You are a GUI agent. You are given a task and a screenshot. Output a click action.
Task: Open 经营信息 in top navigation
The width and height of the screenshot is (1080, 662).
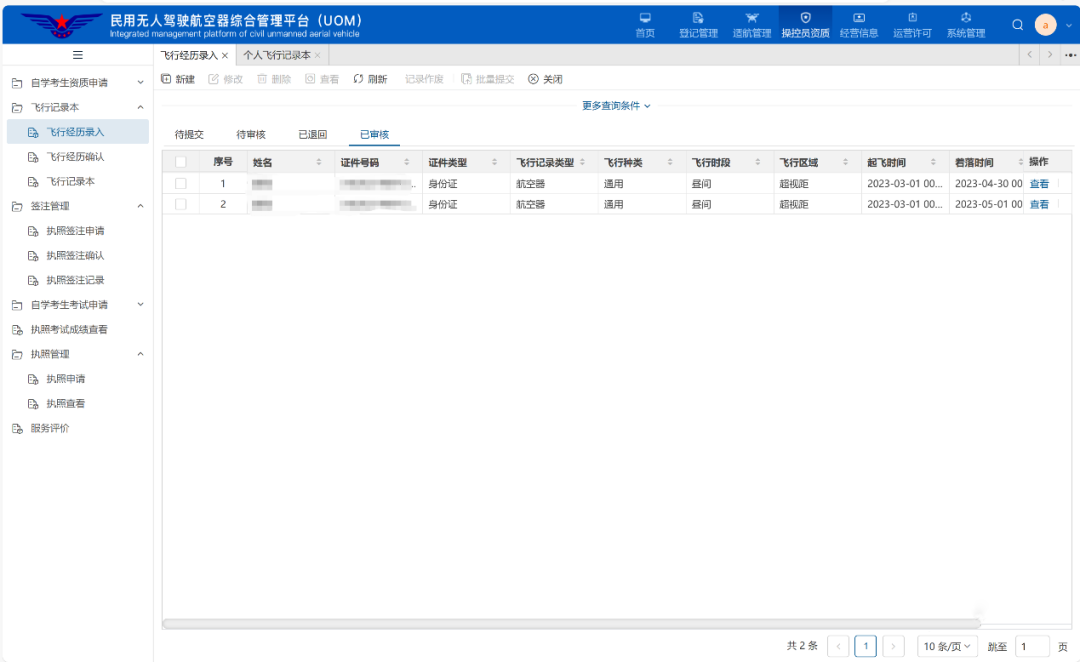click(859, 25)
